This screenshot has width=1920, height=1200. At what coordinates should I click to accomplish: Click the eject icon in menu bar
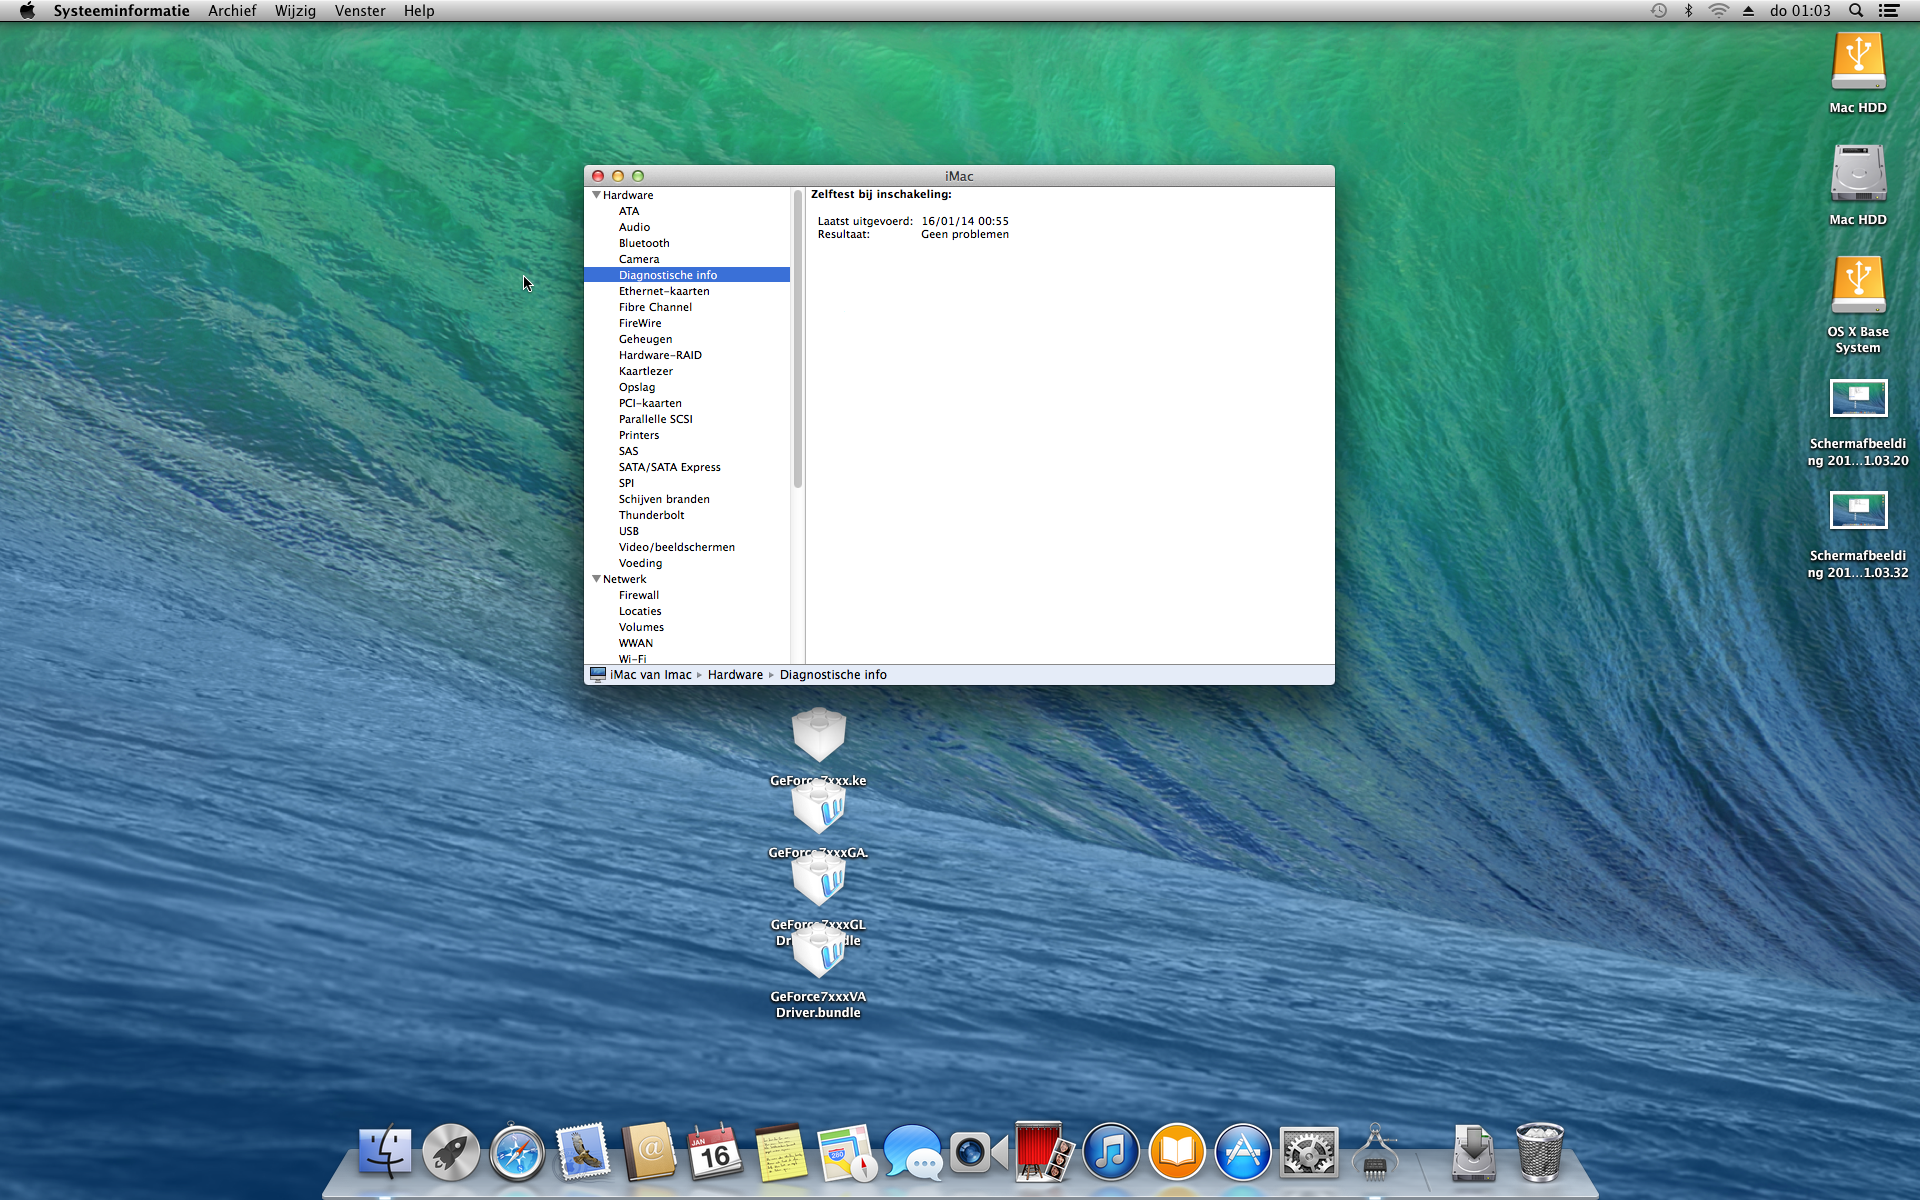1748,11
